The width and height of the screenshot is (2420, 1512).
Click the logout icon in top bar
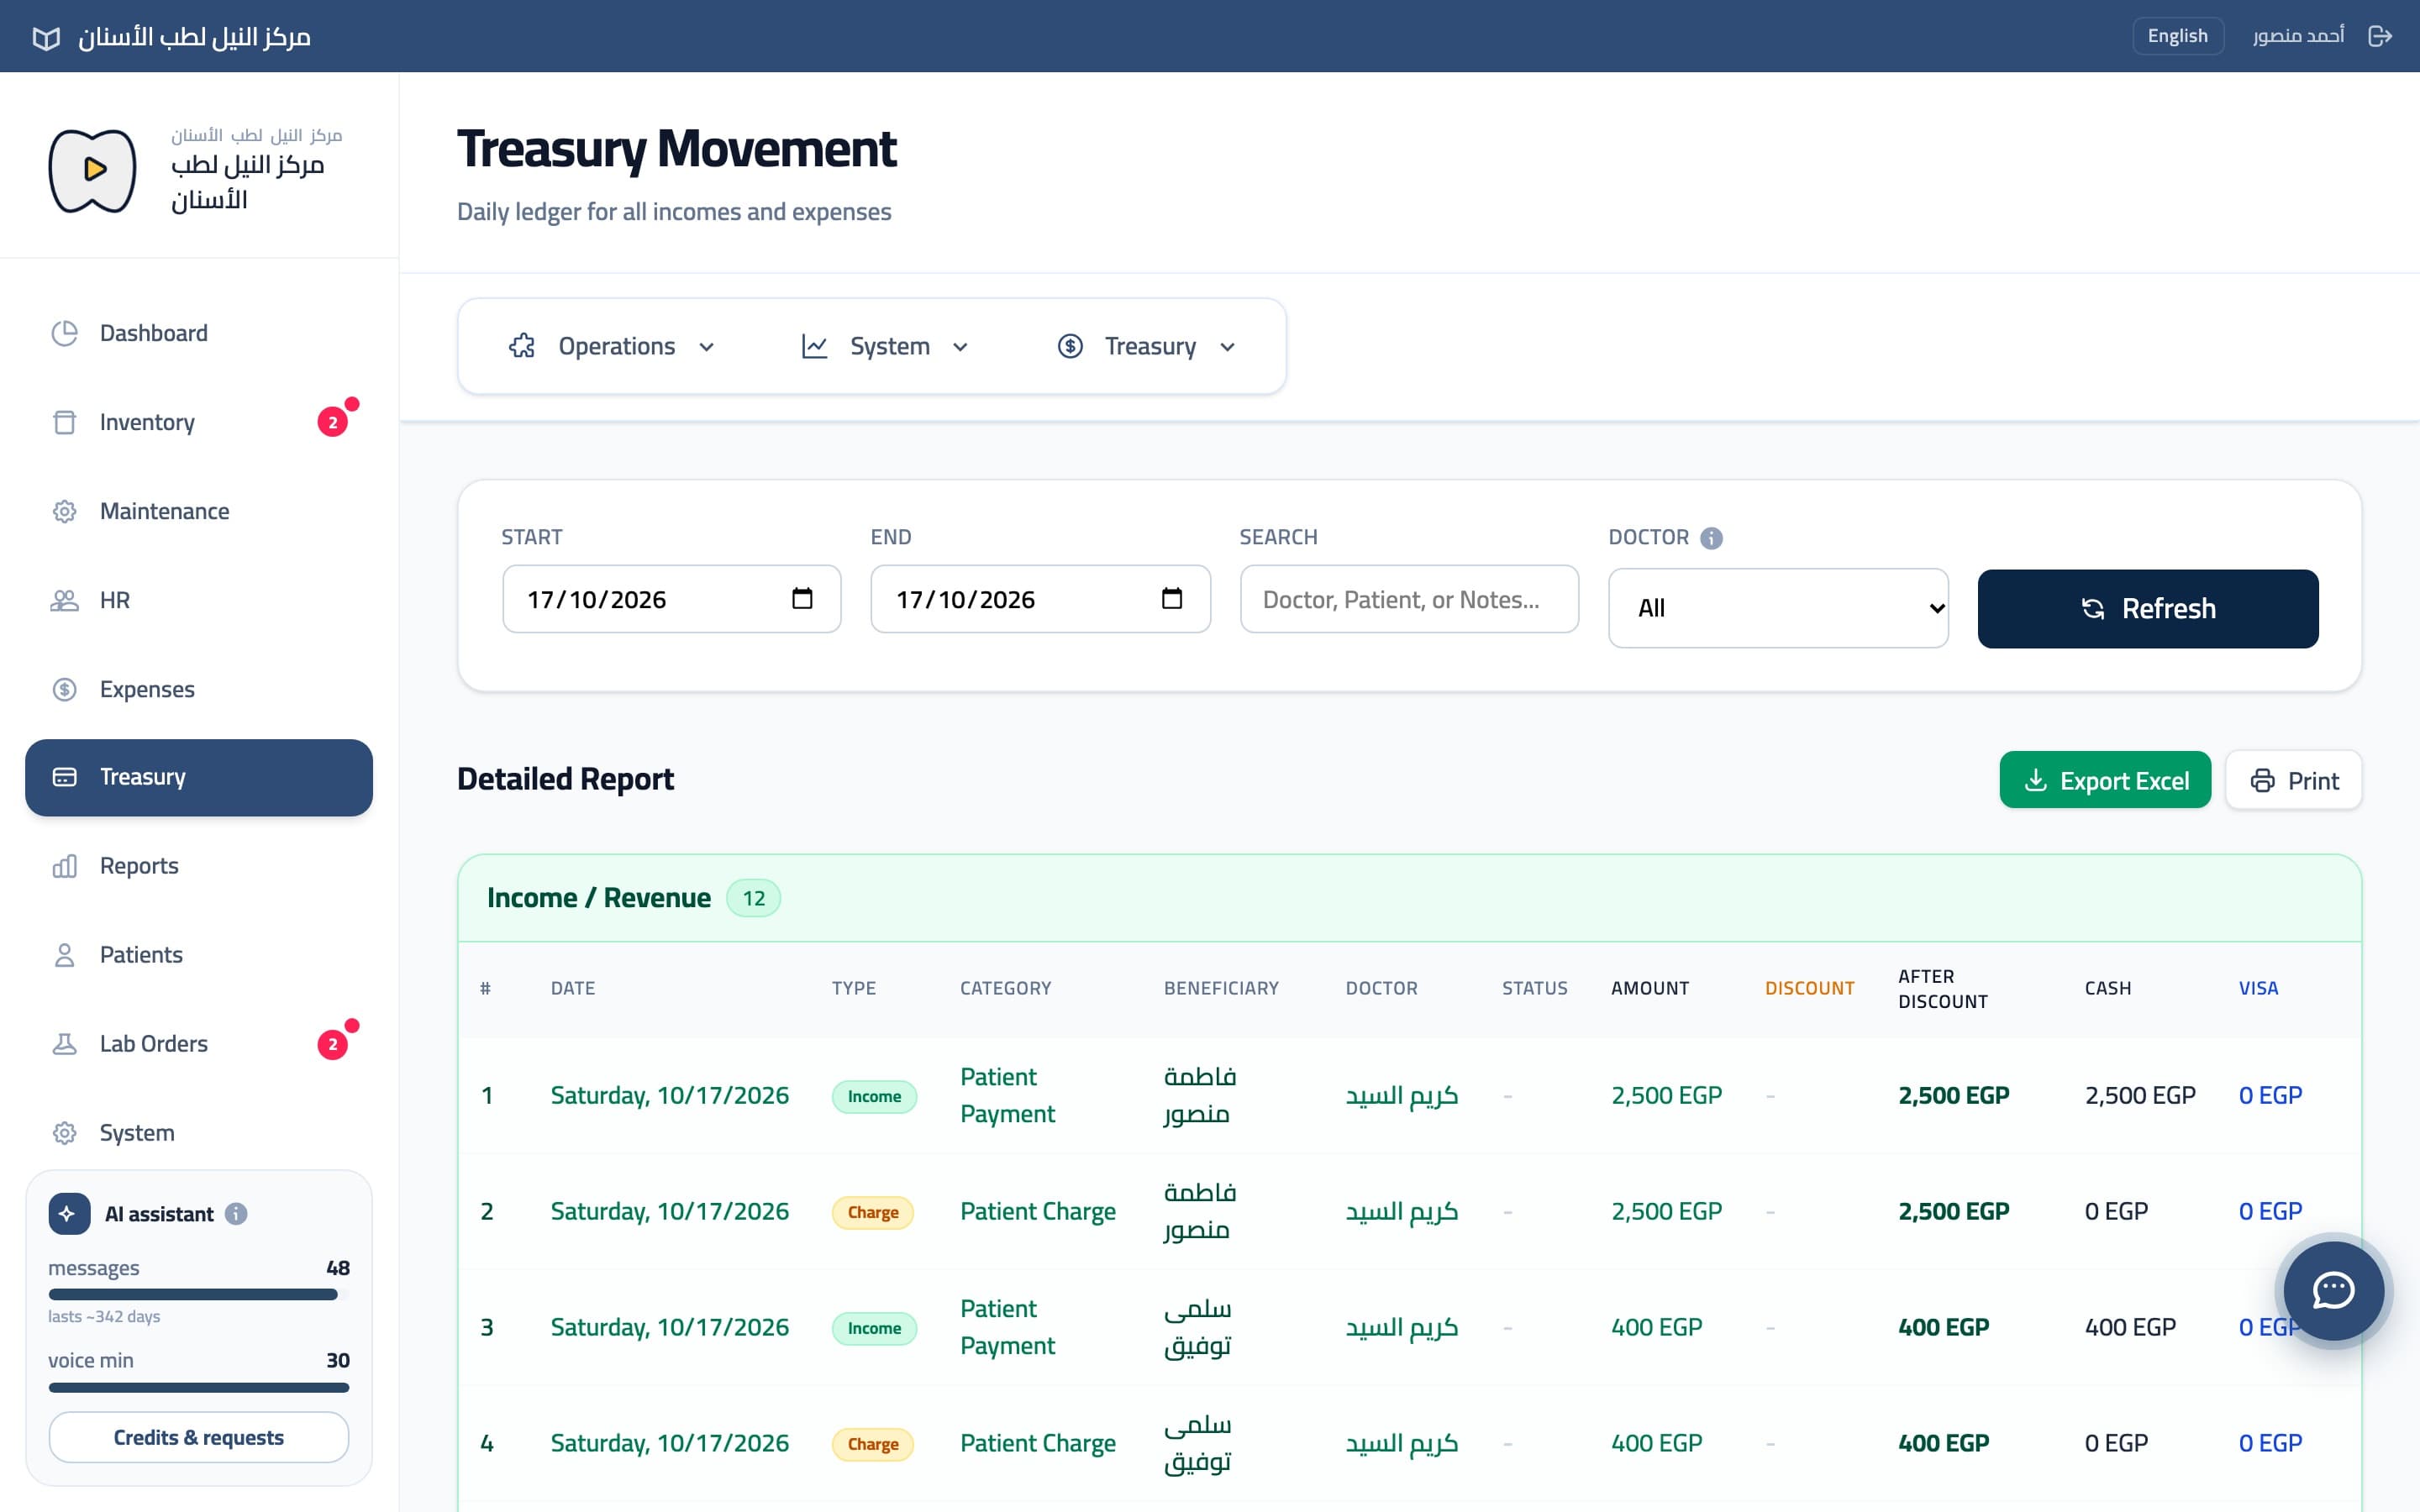click(2380, 36)
